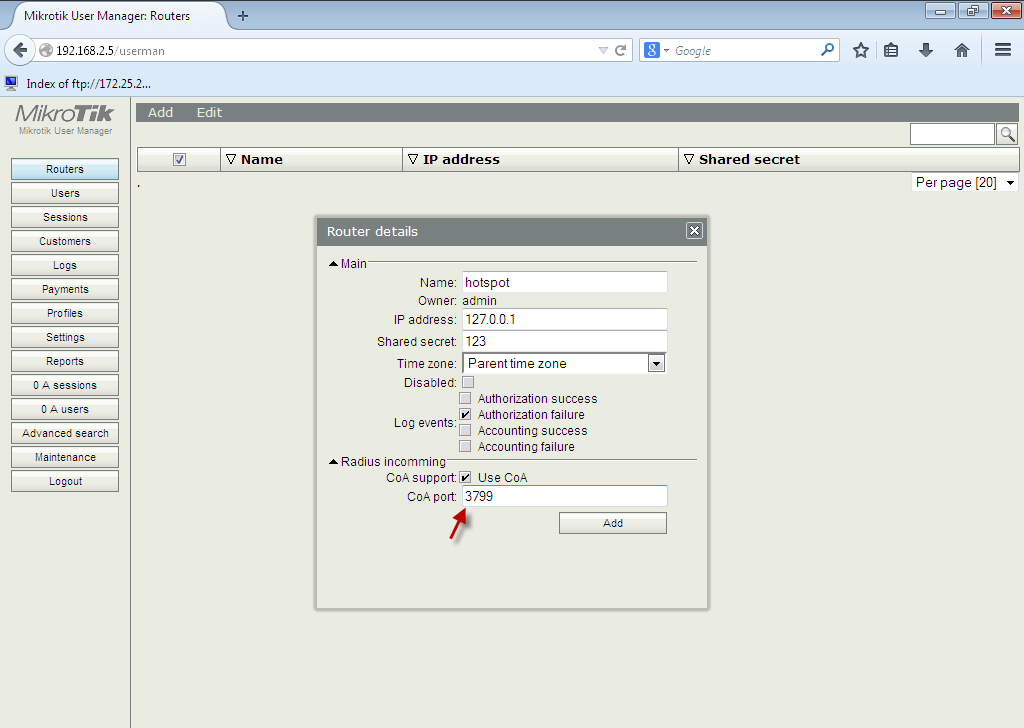Viewport: 1024px width, 728px height.
Task: Open a new browser tab
Action: tap(243, 16)
